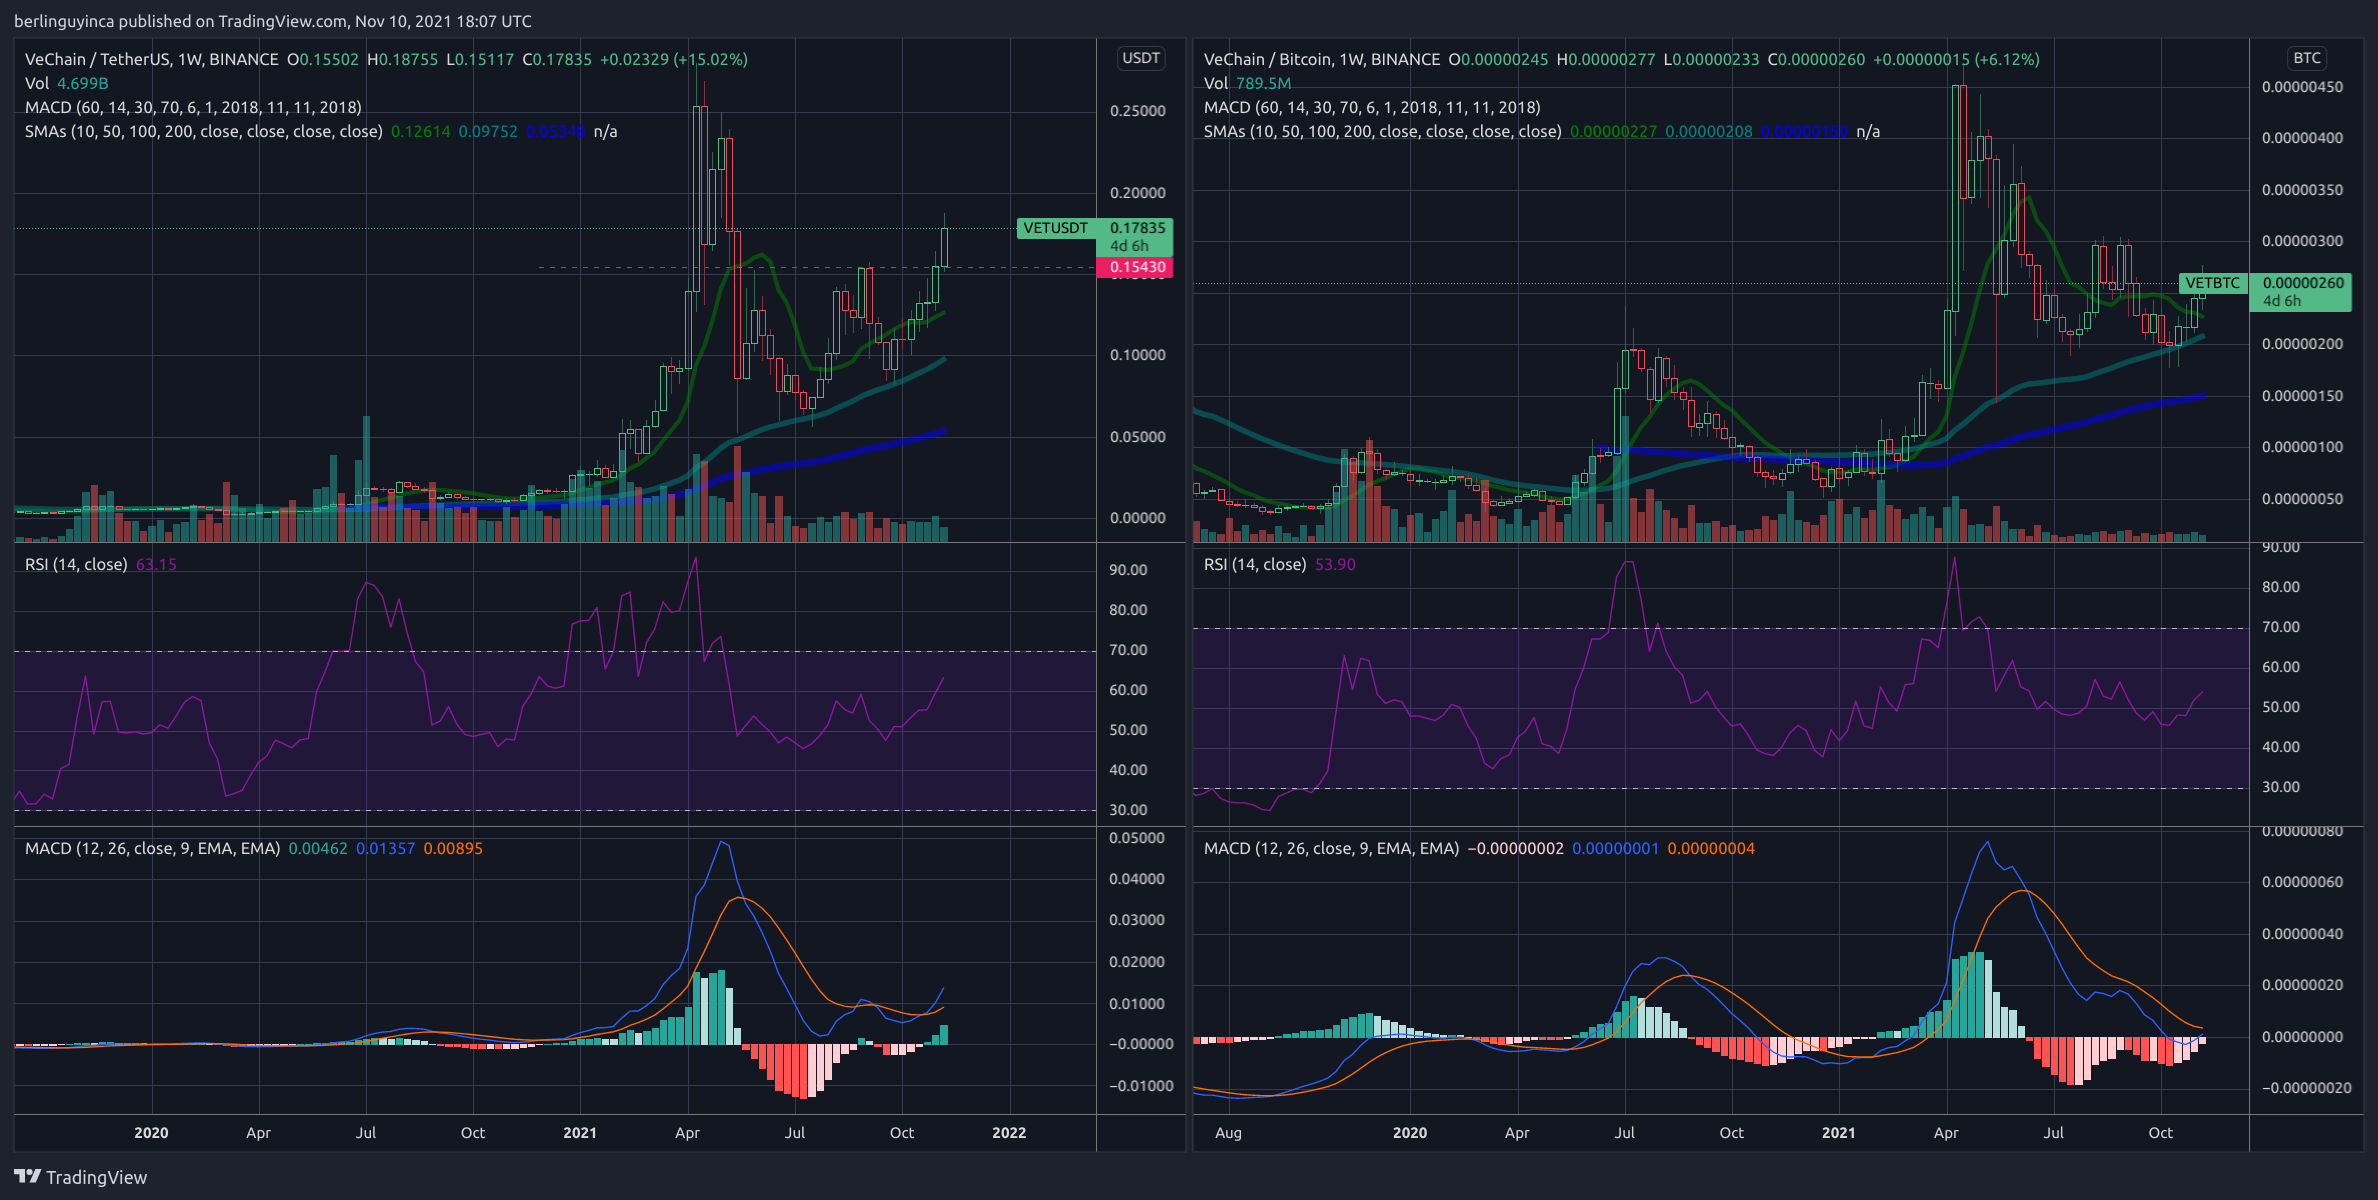
Task: Click 0.00000150 on right price axis
Action: [x=2302, y=395]
